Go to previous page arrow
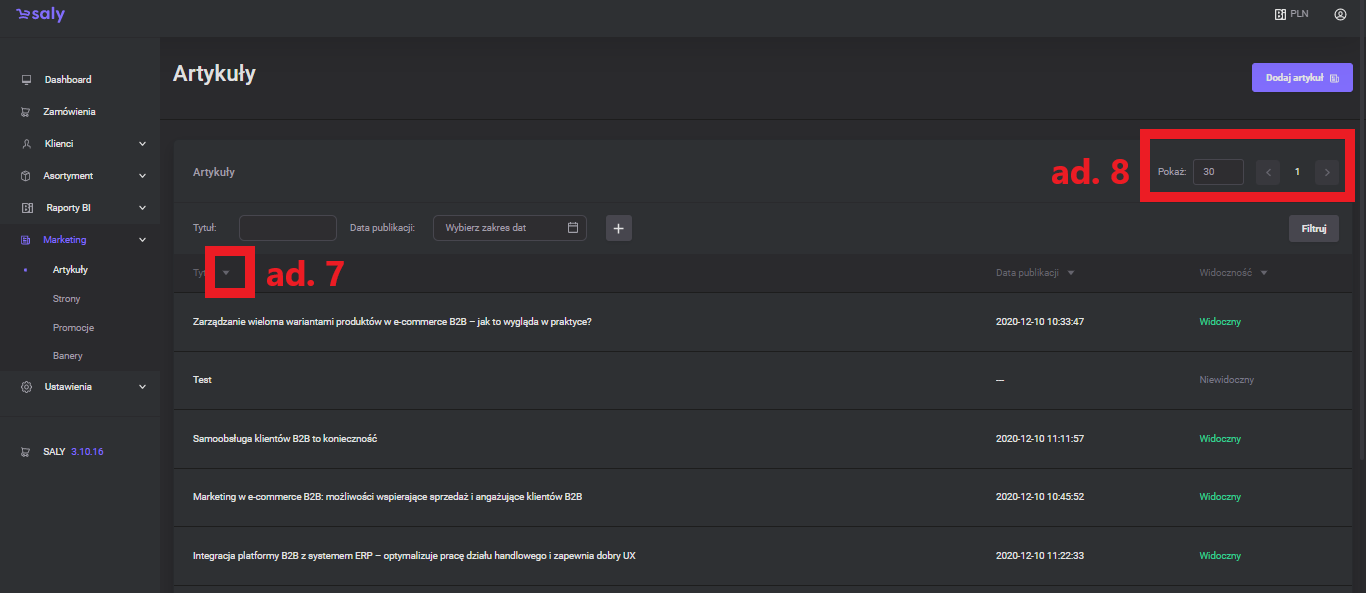This screenshot has width=1366, height=593. click(x=1268, y=172)
